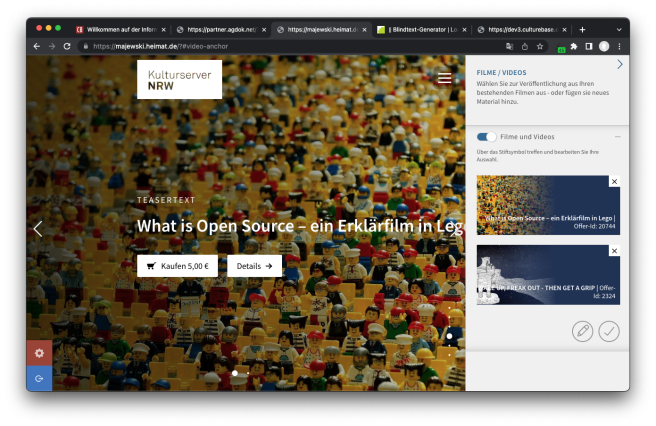
Task: Remove the Lego Erklärfilm video thumbnail
Action: pos(614,181)
